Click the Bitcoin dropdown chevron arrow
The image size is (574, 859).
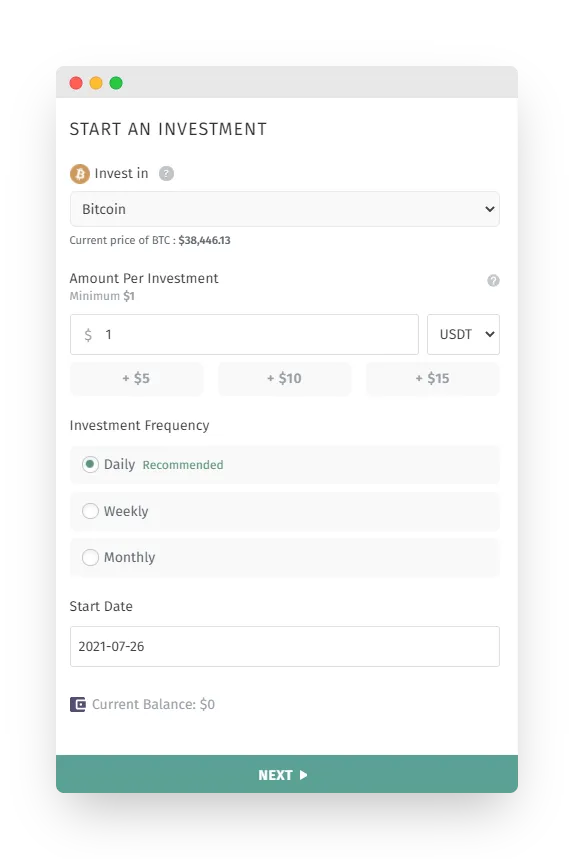490,209
